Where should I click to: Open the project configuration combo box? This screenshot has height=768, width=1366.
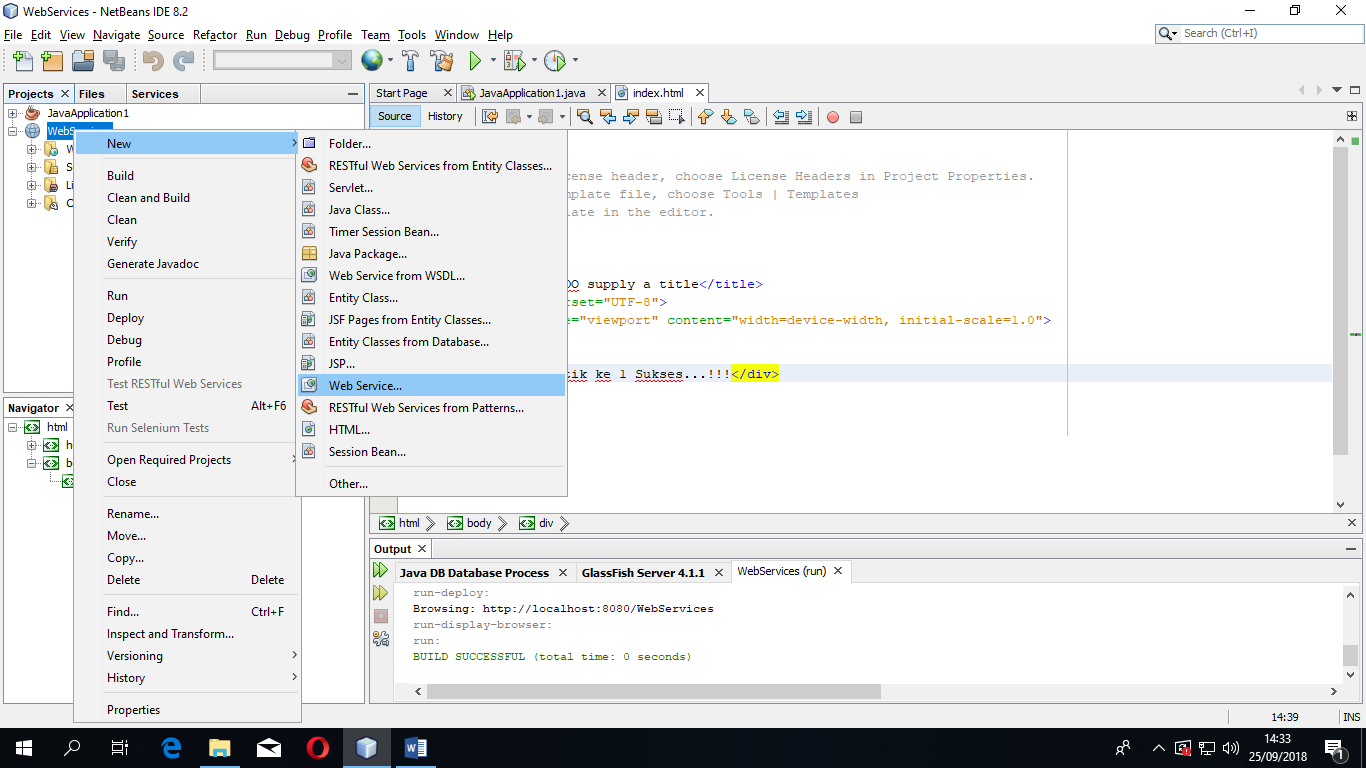click(282, 61)
